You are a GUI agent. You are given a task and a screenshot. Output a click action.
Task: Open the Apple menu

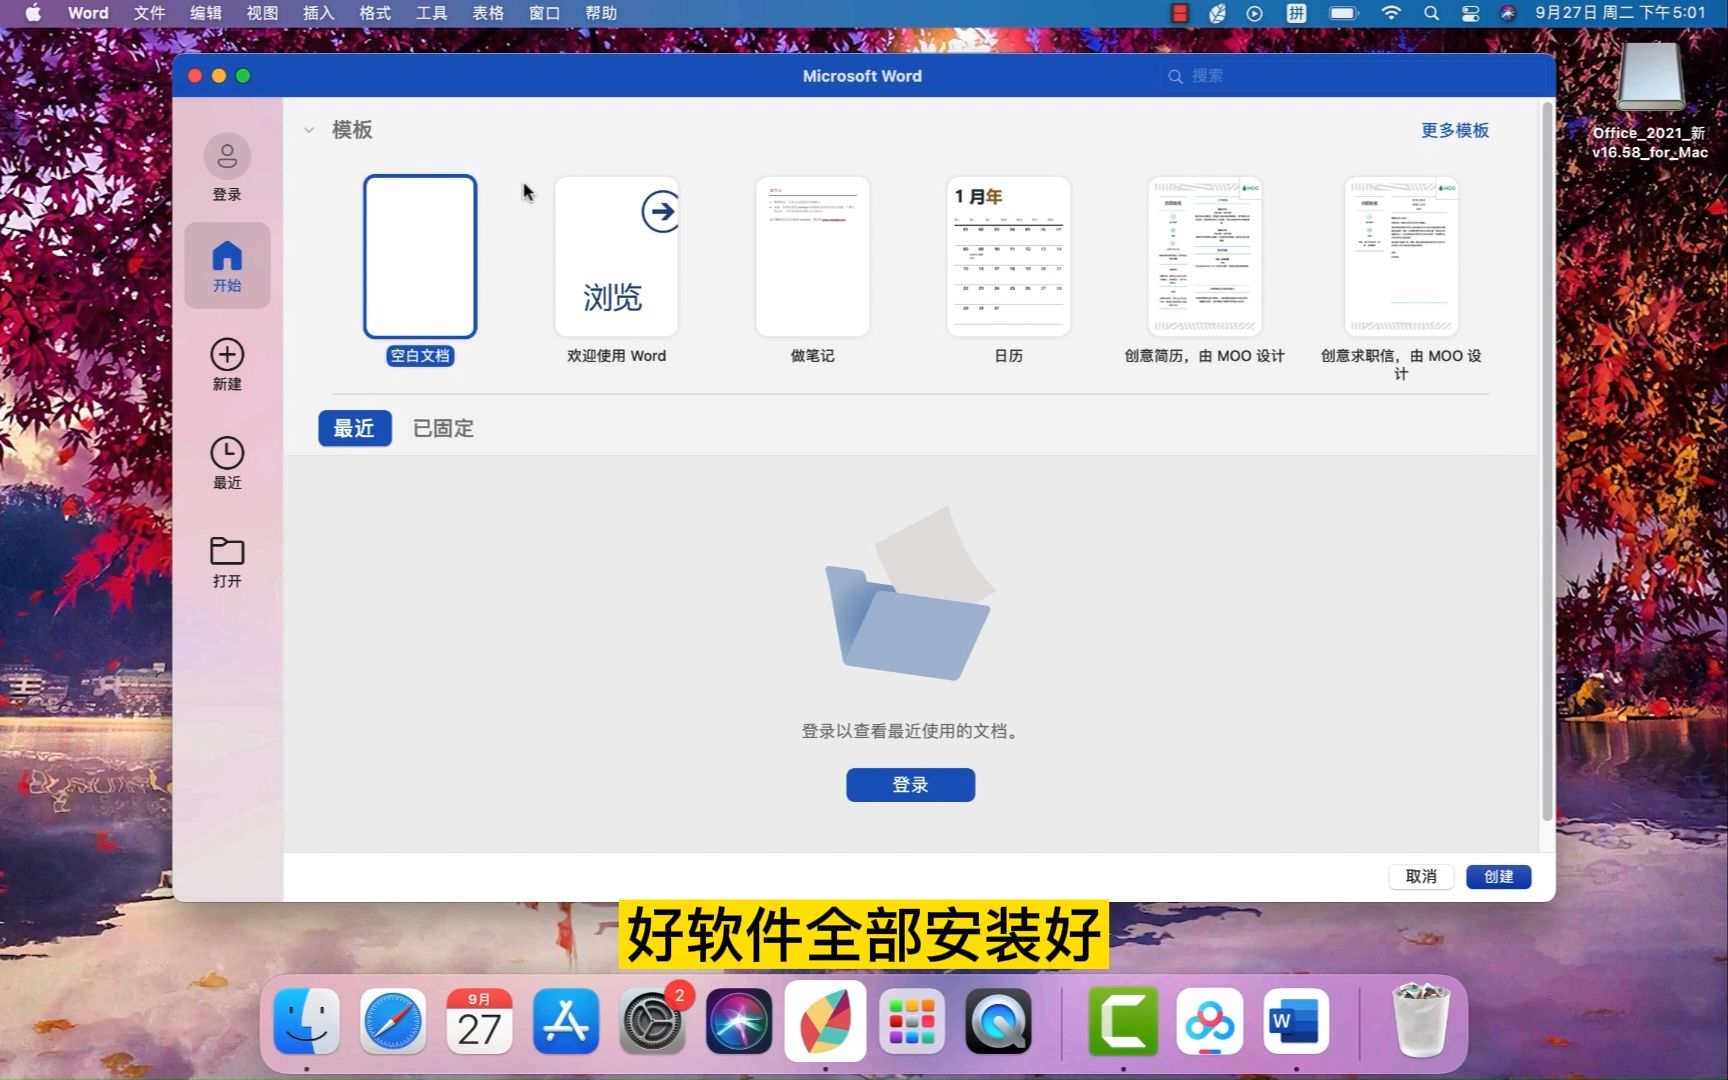(x=33, y=13)
